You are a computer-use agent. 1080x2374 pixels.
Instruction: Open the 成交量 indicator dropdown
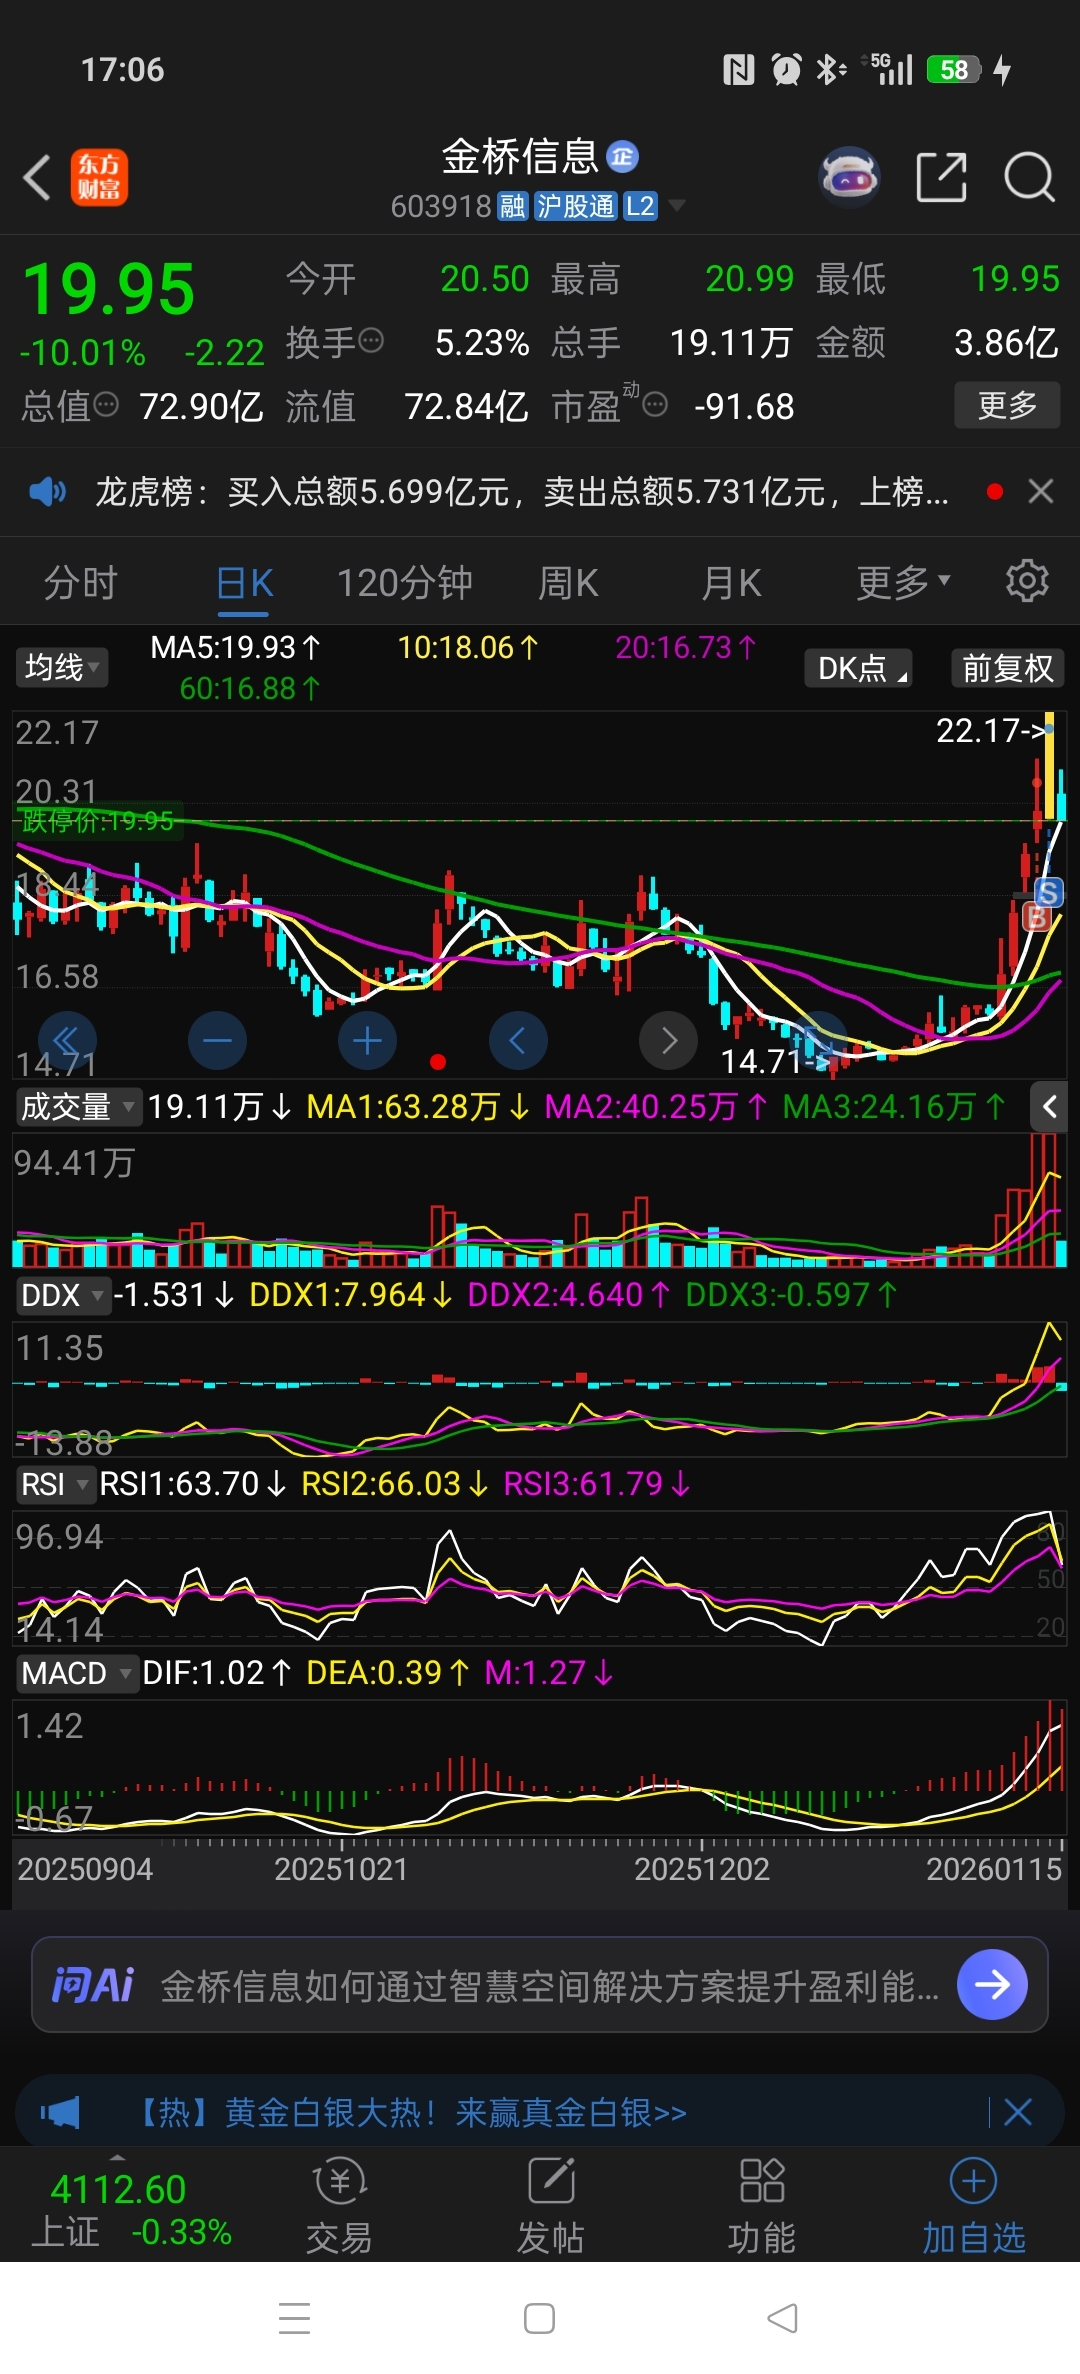(x=78, y=1107)
